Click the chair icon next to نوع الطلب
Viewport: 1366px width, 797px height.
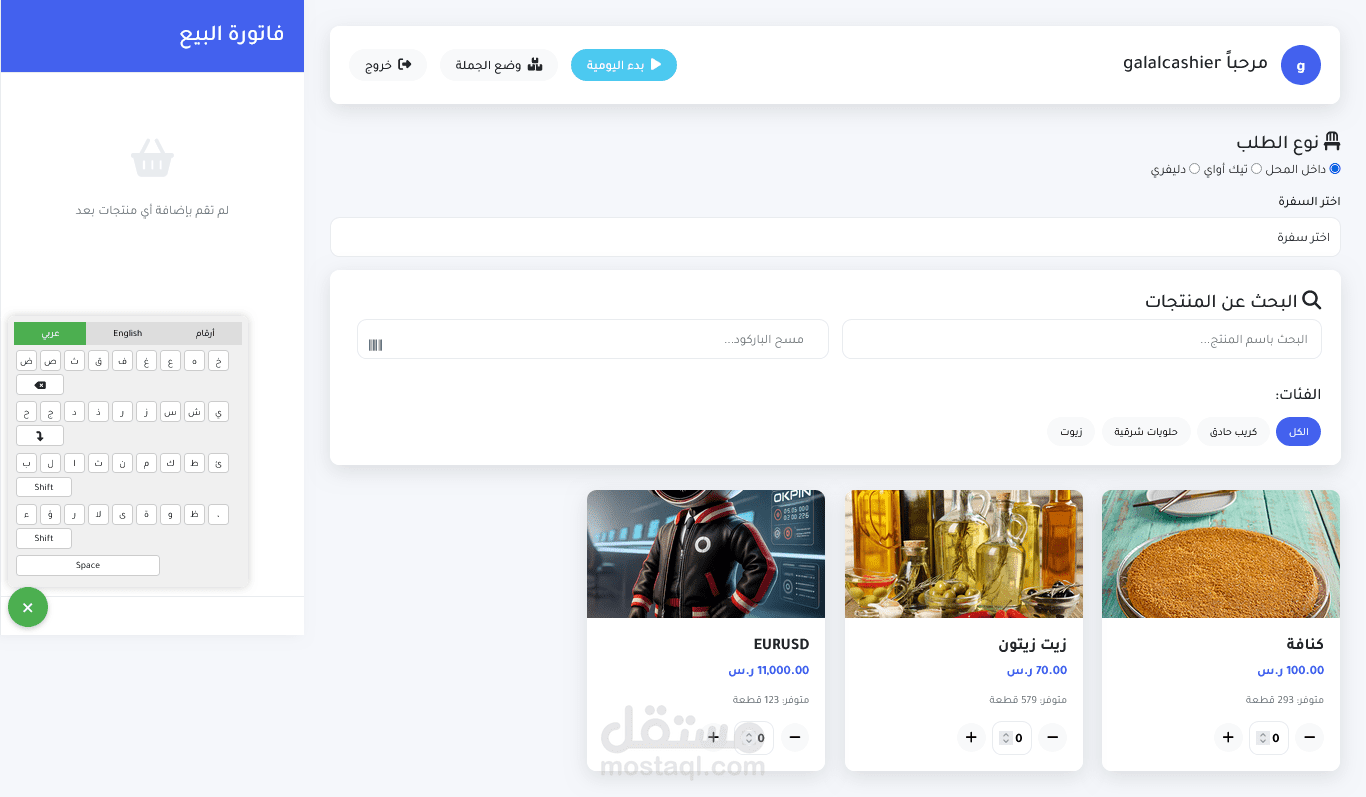tap(1331, 141)
